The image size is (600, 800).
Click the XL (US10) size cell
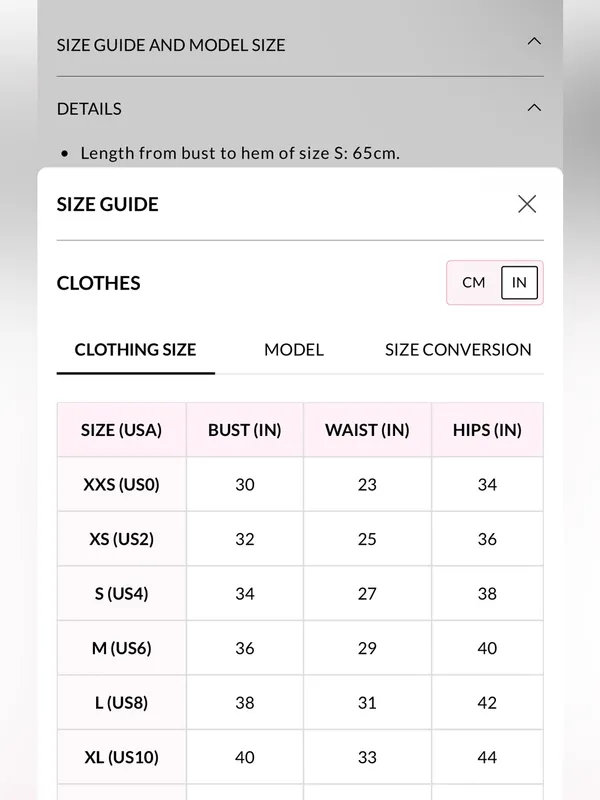(122, 757)
